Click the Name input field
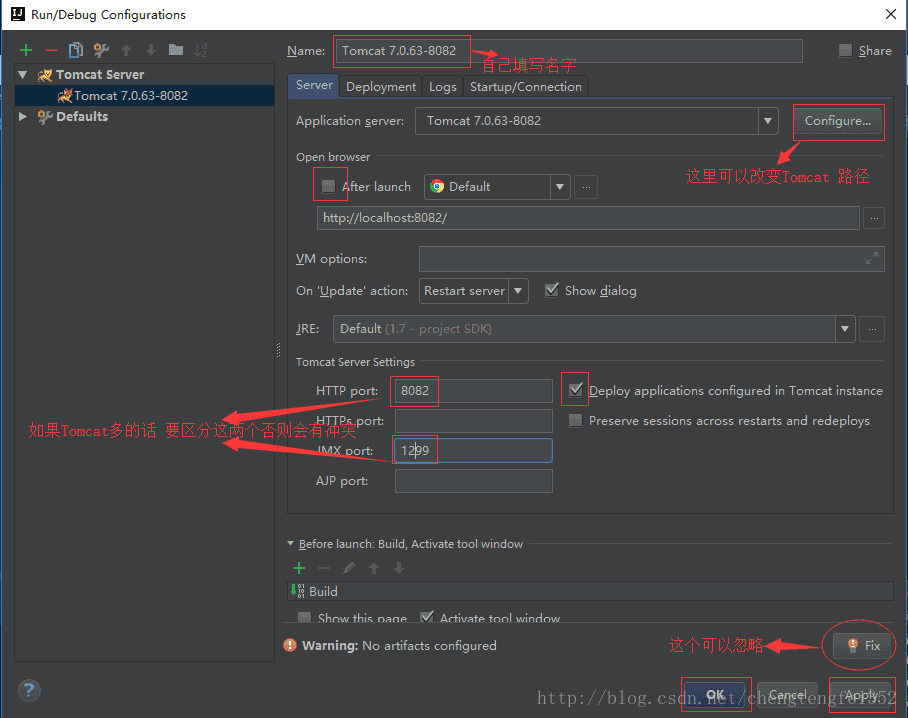 tap(568, 51)
